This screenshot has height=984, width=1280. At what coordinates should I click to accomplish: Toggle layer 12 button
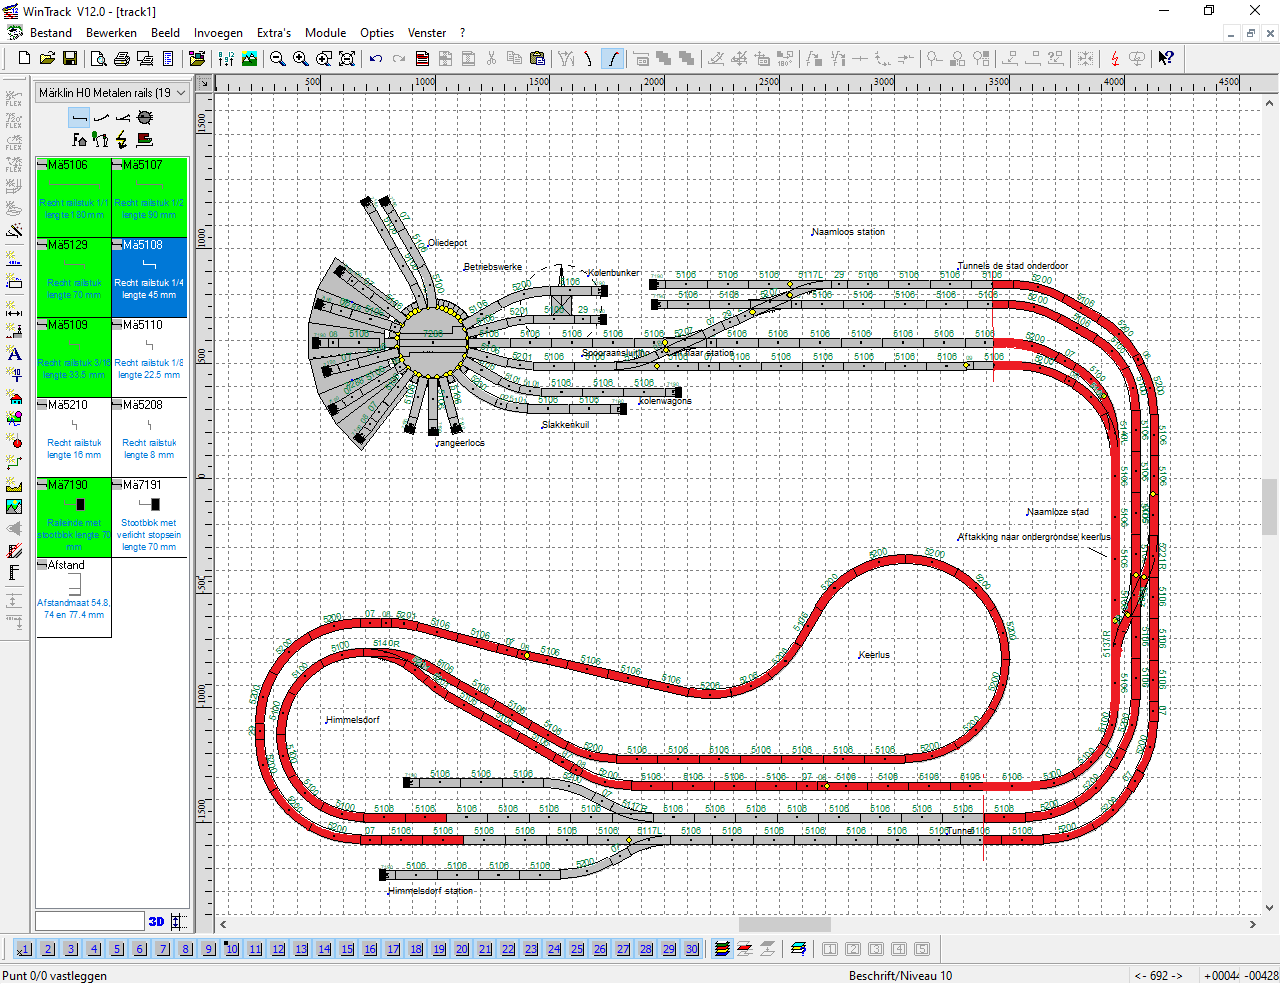278,949
